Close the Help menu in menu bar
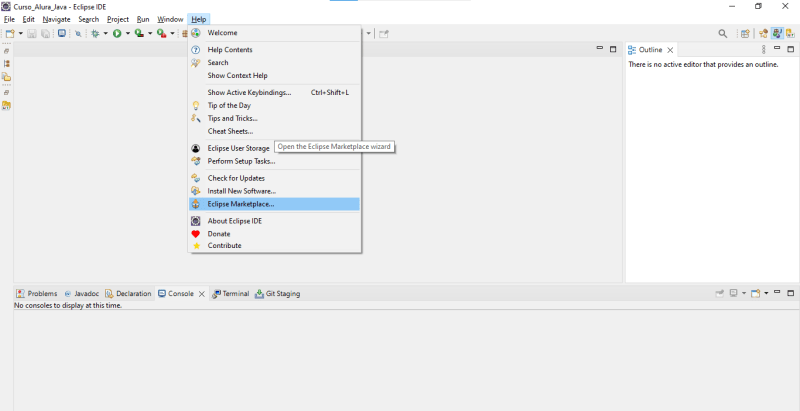The width and height of the screenshot is (800, 411). tap(199, 19)
